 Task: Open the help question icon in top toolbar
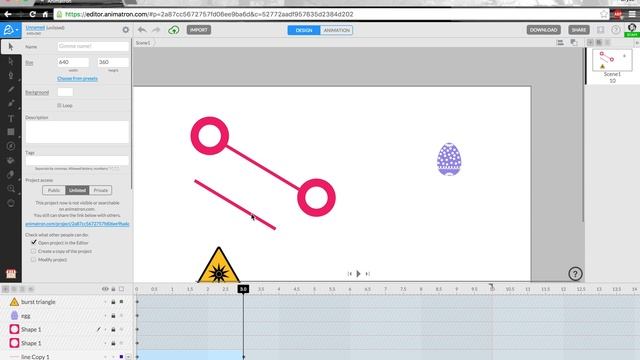point(616,30)
